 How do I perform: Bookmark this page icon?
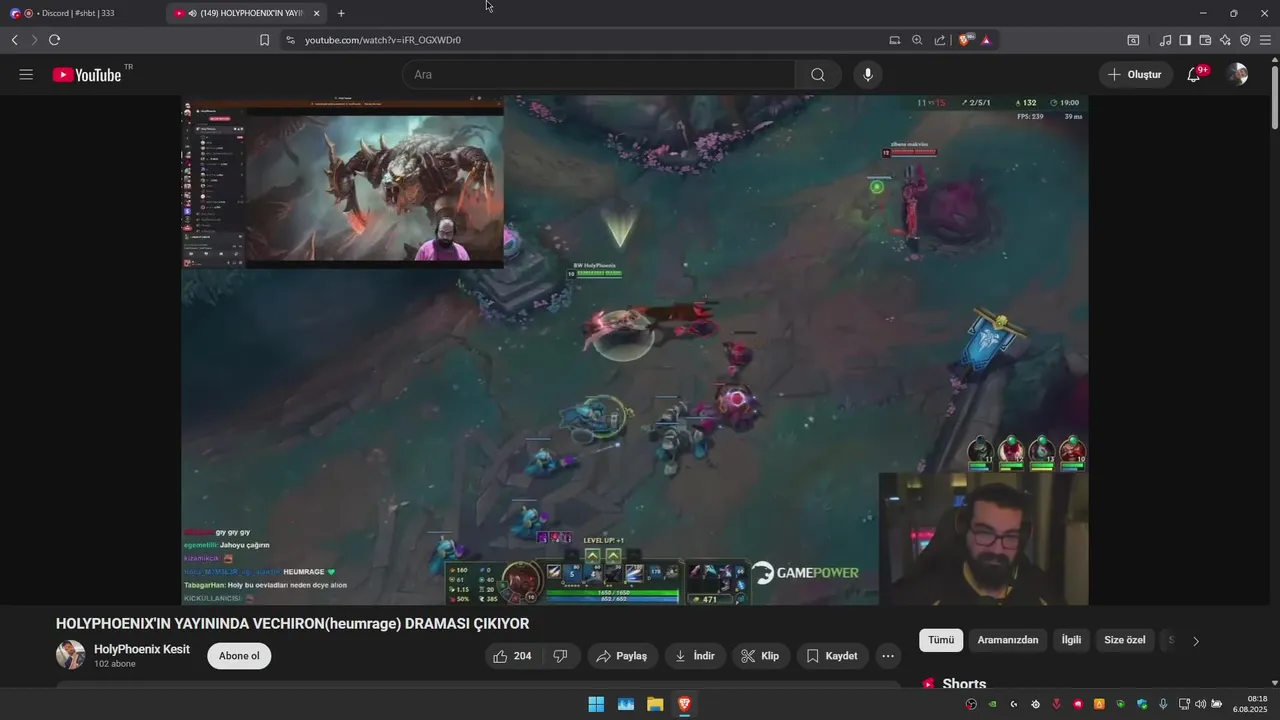click(x=264, y=40)
